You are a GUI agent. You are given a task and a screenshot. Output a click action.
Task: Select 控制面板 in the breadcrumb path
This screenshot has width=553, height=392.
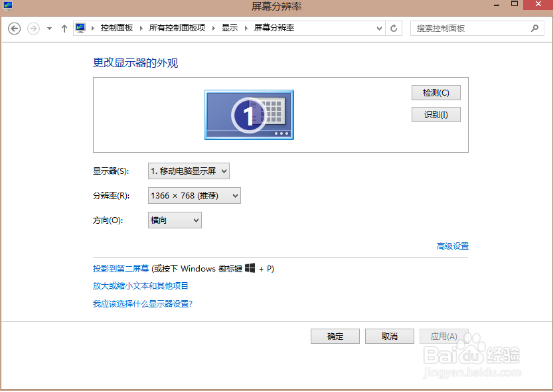click(117, 28)
